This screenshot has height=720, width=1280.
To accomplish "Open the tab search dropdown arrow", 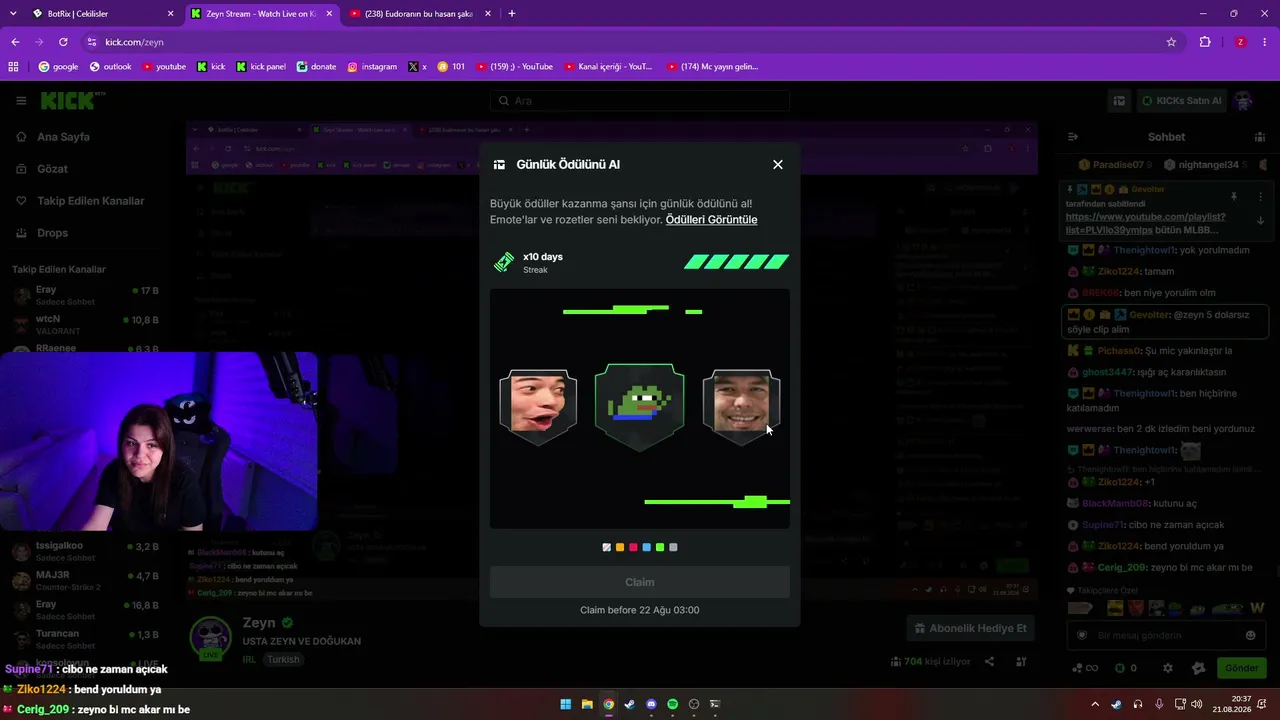I will coord(12,14).
